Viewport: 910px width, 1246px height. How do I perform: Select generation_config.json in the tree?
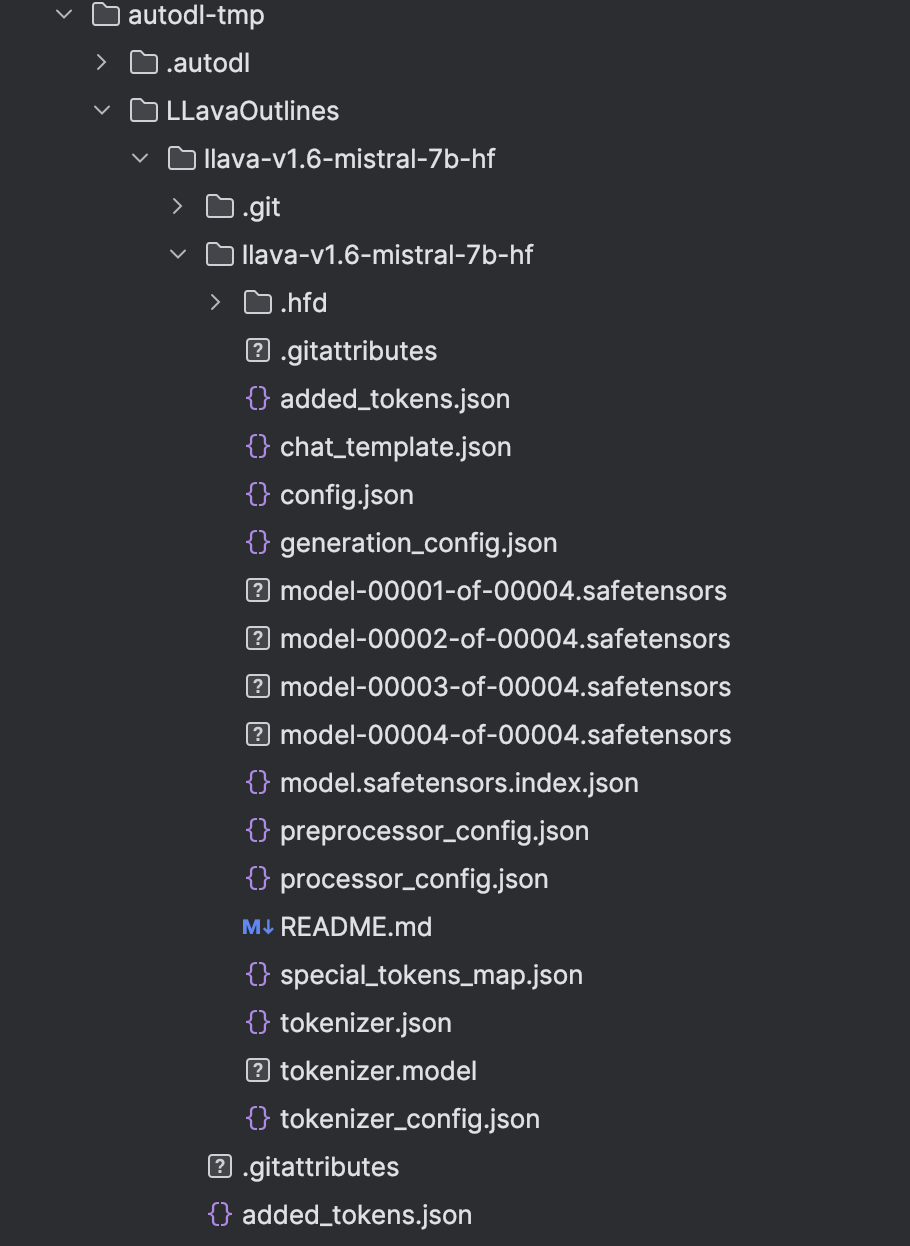[418, 543]
